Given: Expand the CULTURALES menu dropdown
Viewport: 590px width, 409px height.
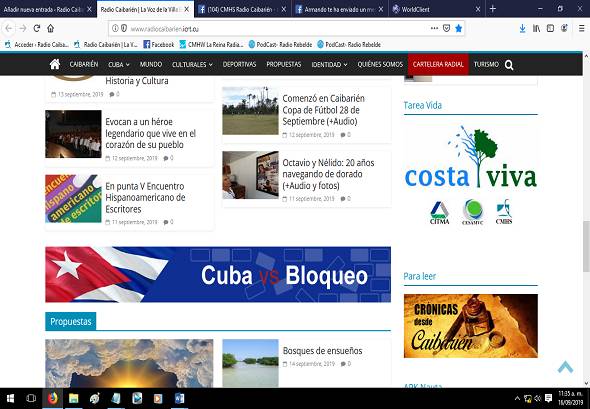Looking at the screenshot, I should point(192,64).
